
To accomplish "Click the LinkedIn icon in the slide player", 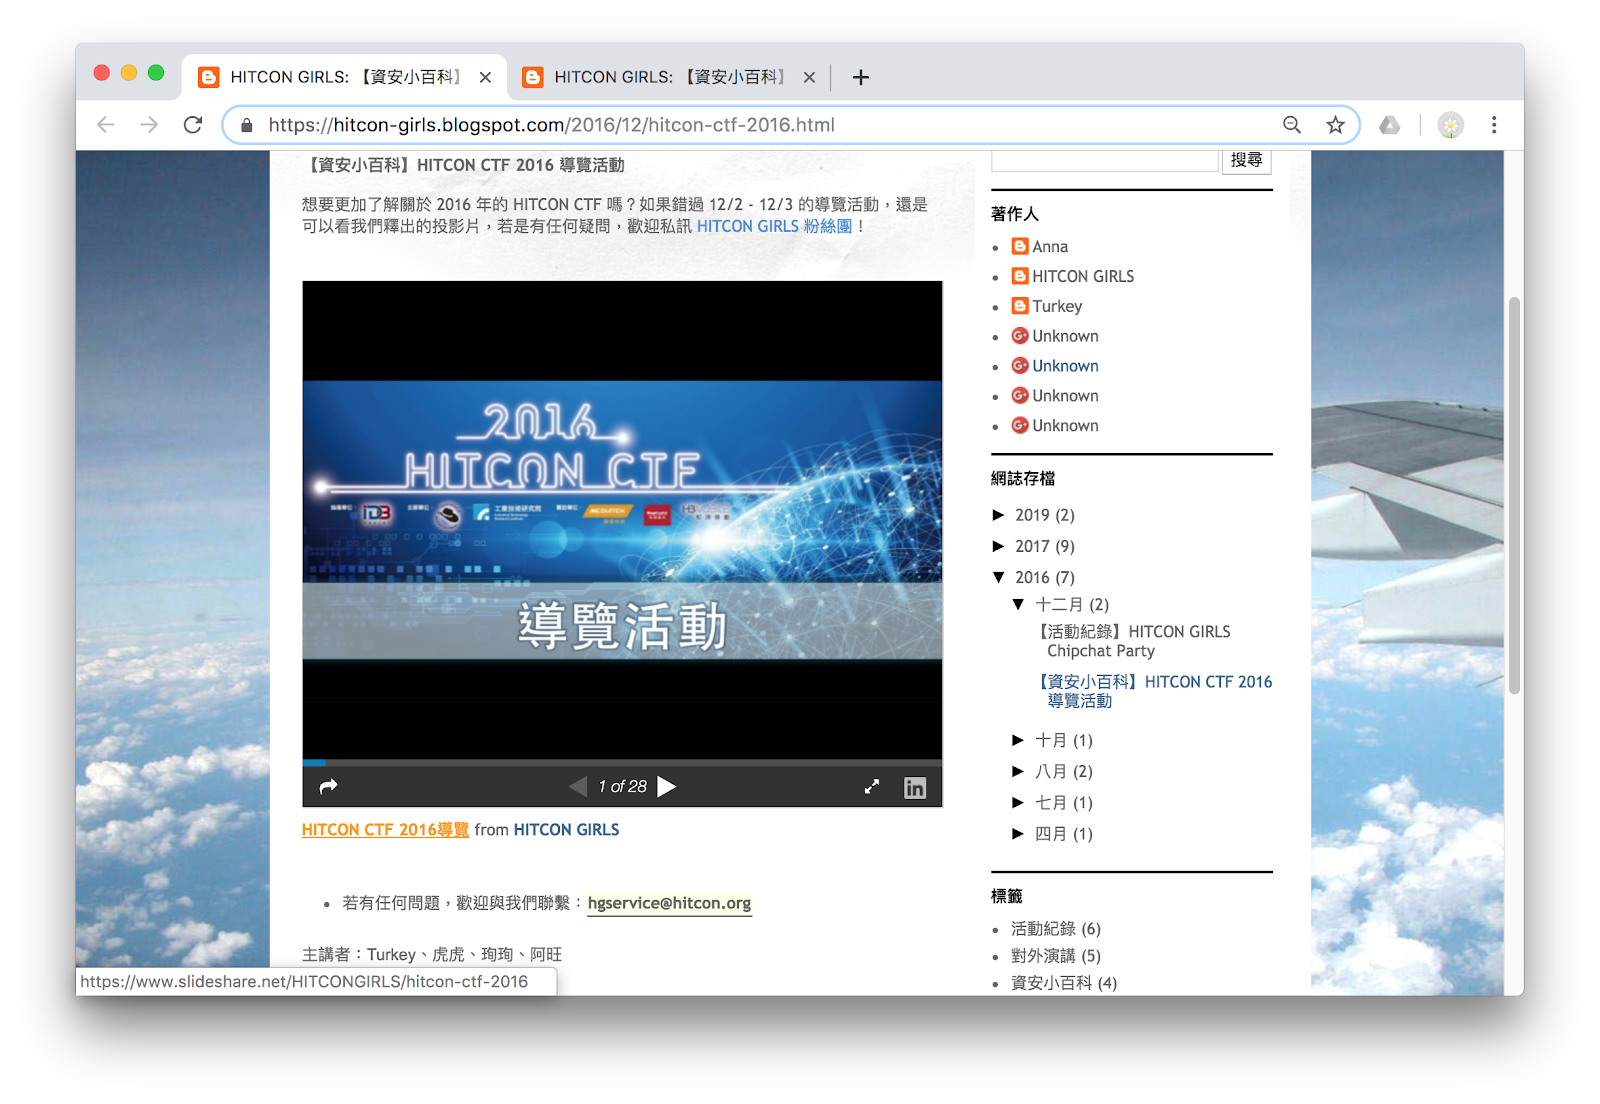I will coord(915,788).
